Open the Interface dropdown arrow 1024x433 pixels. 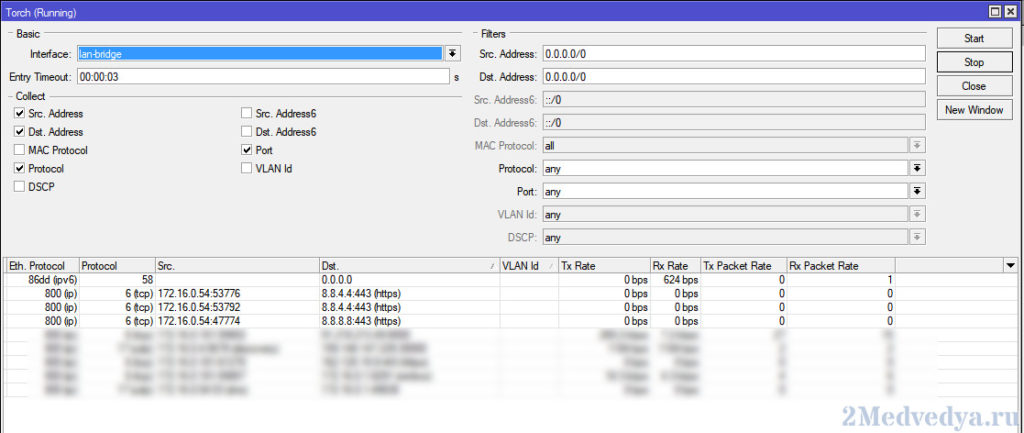[x=453, y=54]
